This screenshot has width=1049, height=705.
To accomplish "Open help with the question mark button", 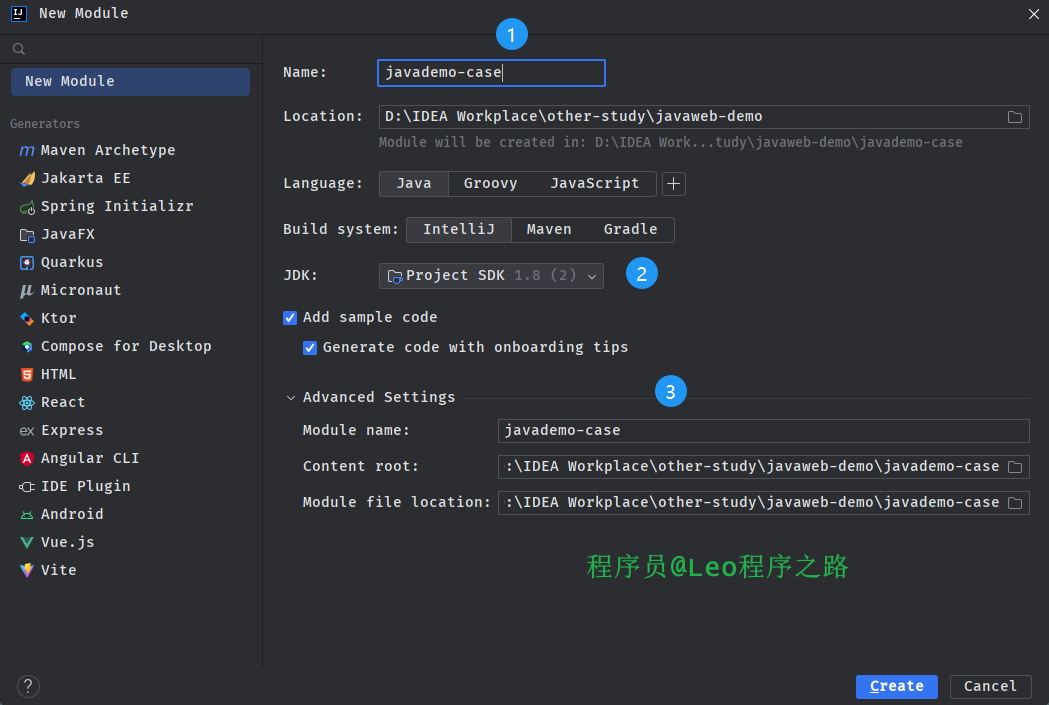I will 28,686.
